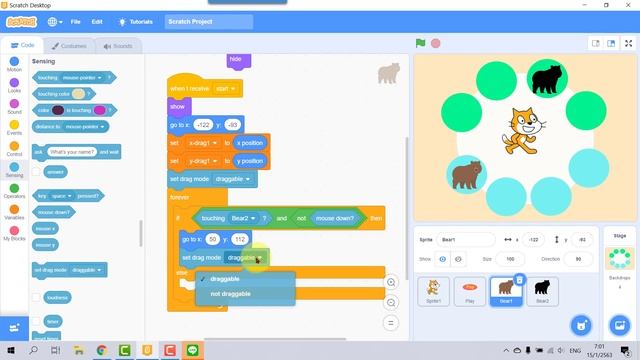The image size is (640, 360).
Task: Delete the Bear1 sprite
Action: point(519,280)
